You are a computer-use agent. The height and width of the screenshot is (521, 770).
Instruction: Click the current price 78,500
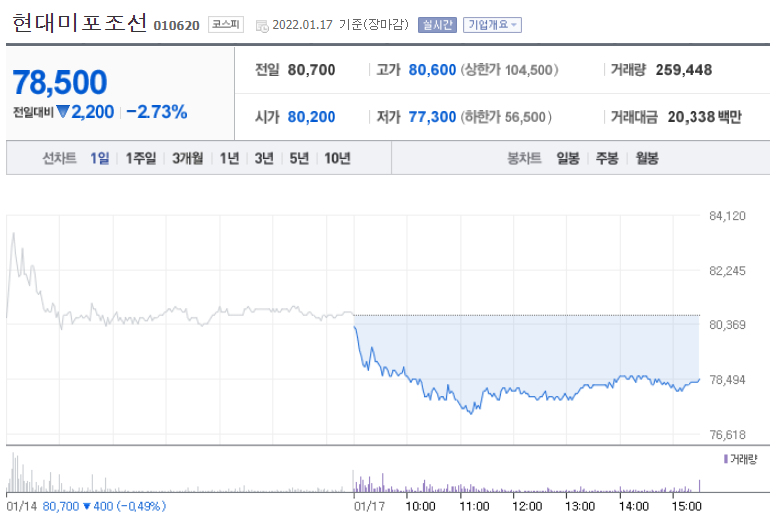pyautogui.click(x=59, y=82)
